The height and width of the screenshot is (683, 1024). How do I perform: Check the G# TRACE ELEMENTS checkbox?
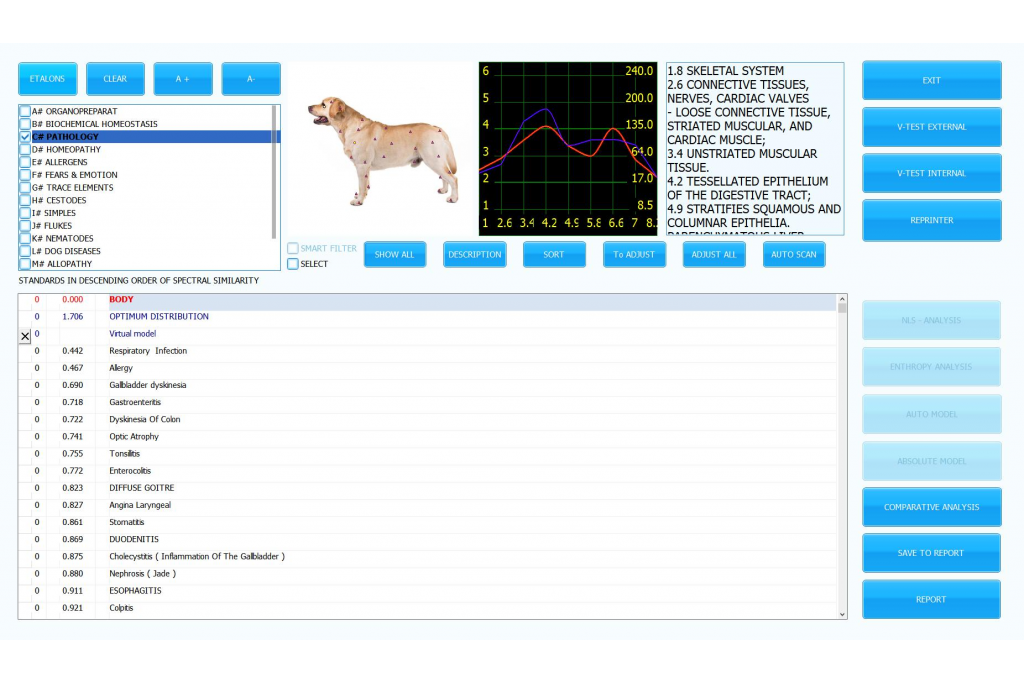pyautogui.click(x=25, y=187)
